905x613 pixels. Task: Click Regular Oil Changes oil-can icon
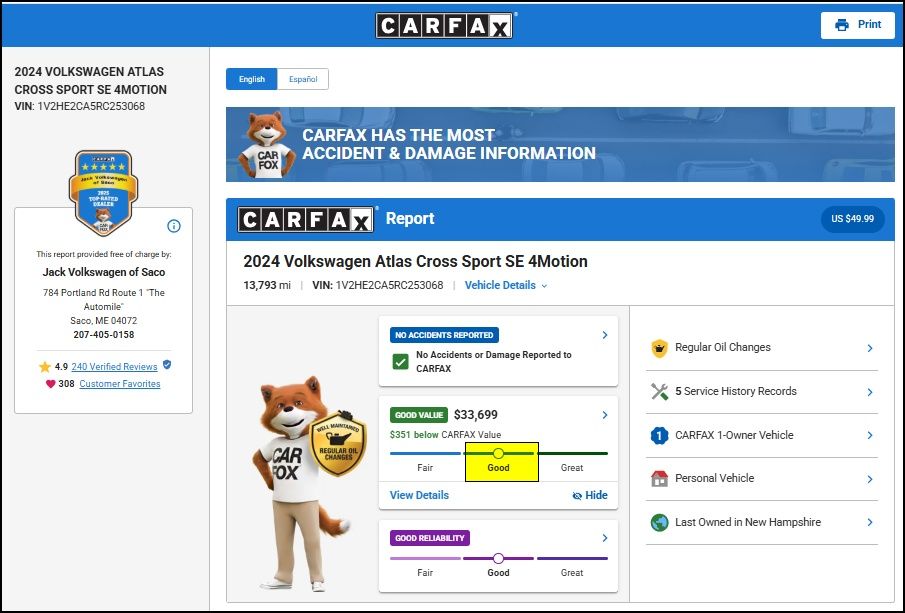point(660,348)
